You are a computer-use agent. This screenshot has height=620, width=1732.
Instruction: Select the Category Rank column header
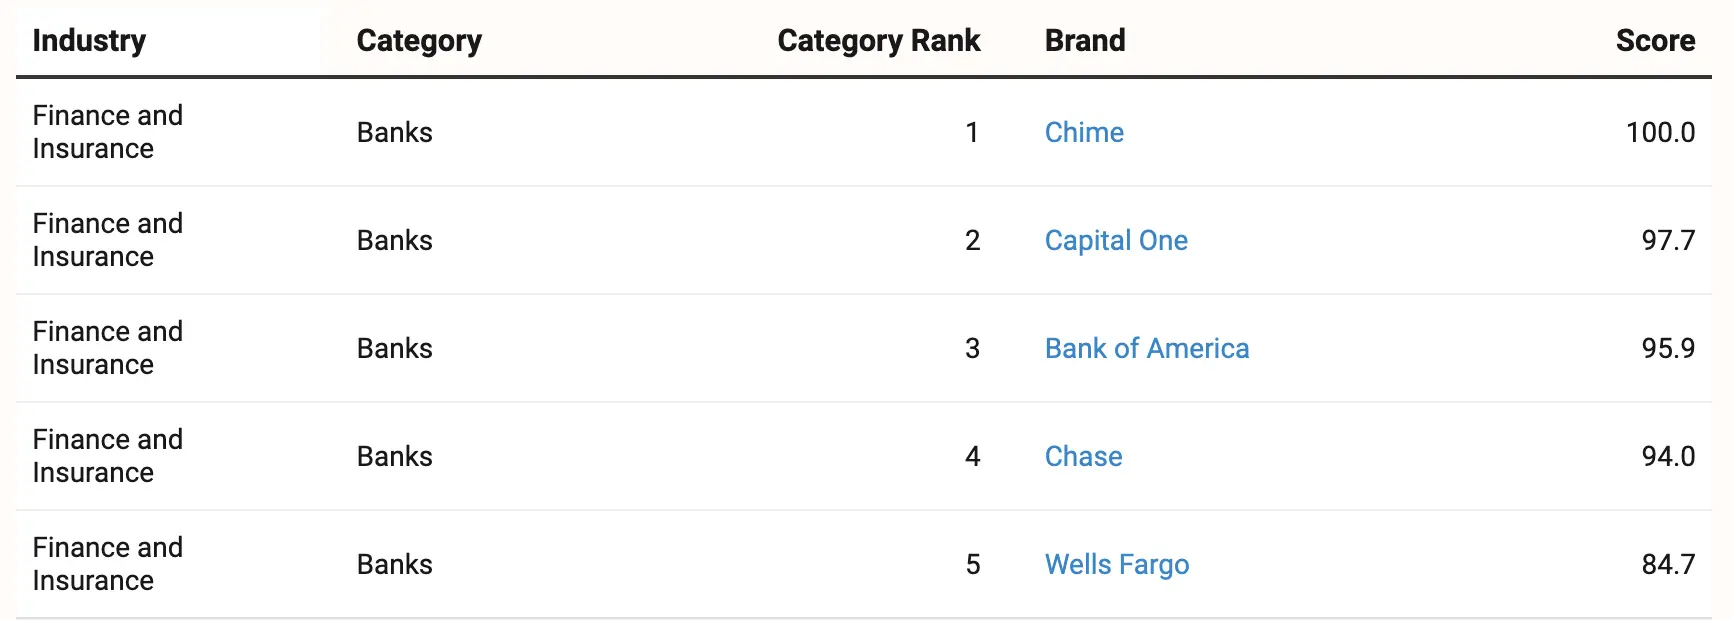pos(878,40)
